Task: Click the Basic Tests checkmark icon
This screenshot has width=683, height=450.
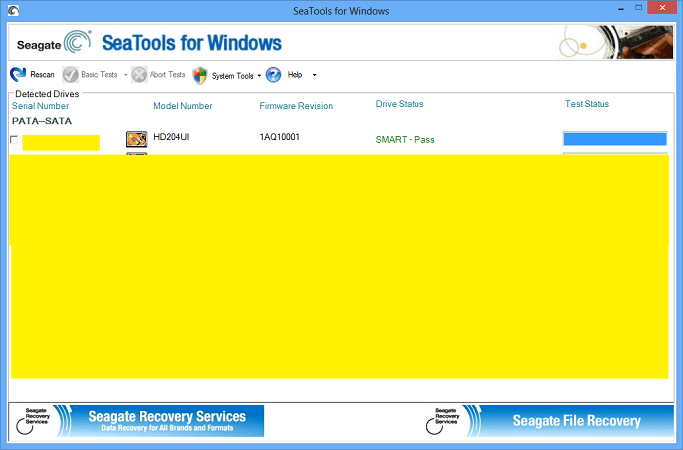Action: click(x=70, y=74)
